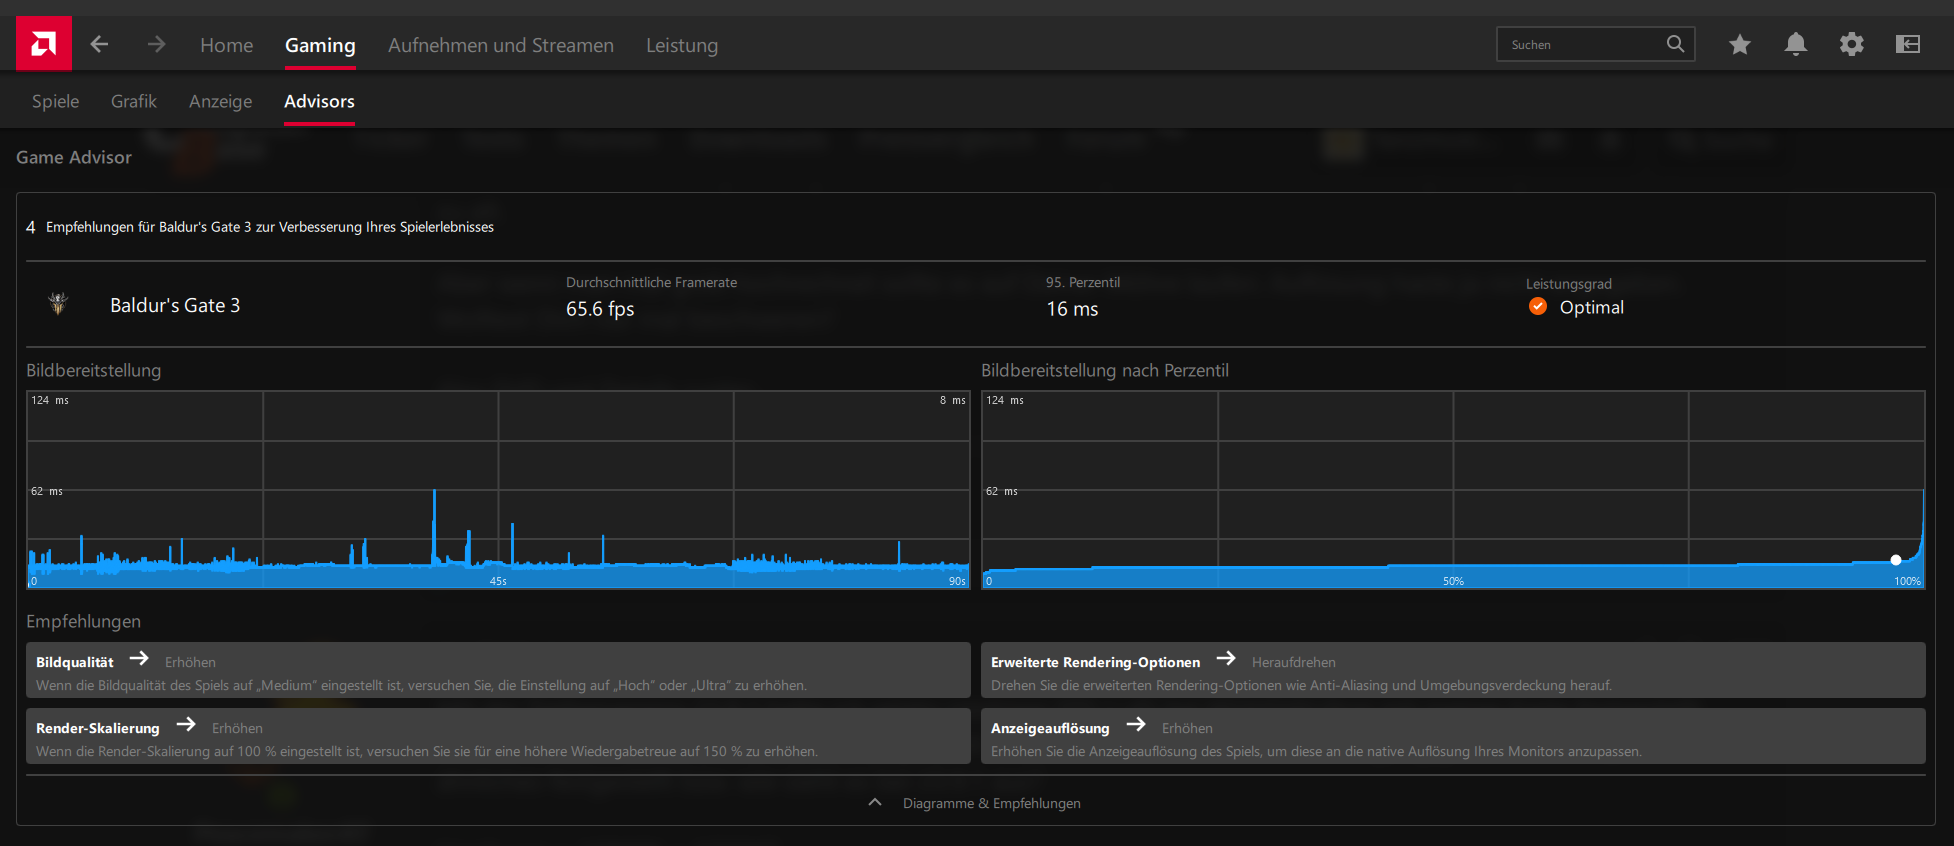Click the Baldur's Gate 3 game icon
Viewport: 1954px width, 846px height.
point(58,304)
